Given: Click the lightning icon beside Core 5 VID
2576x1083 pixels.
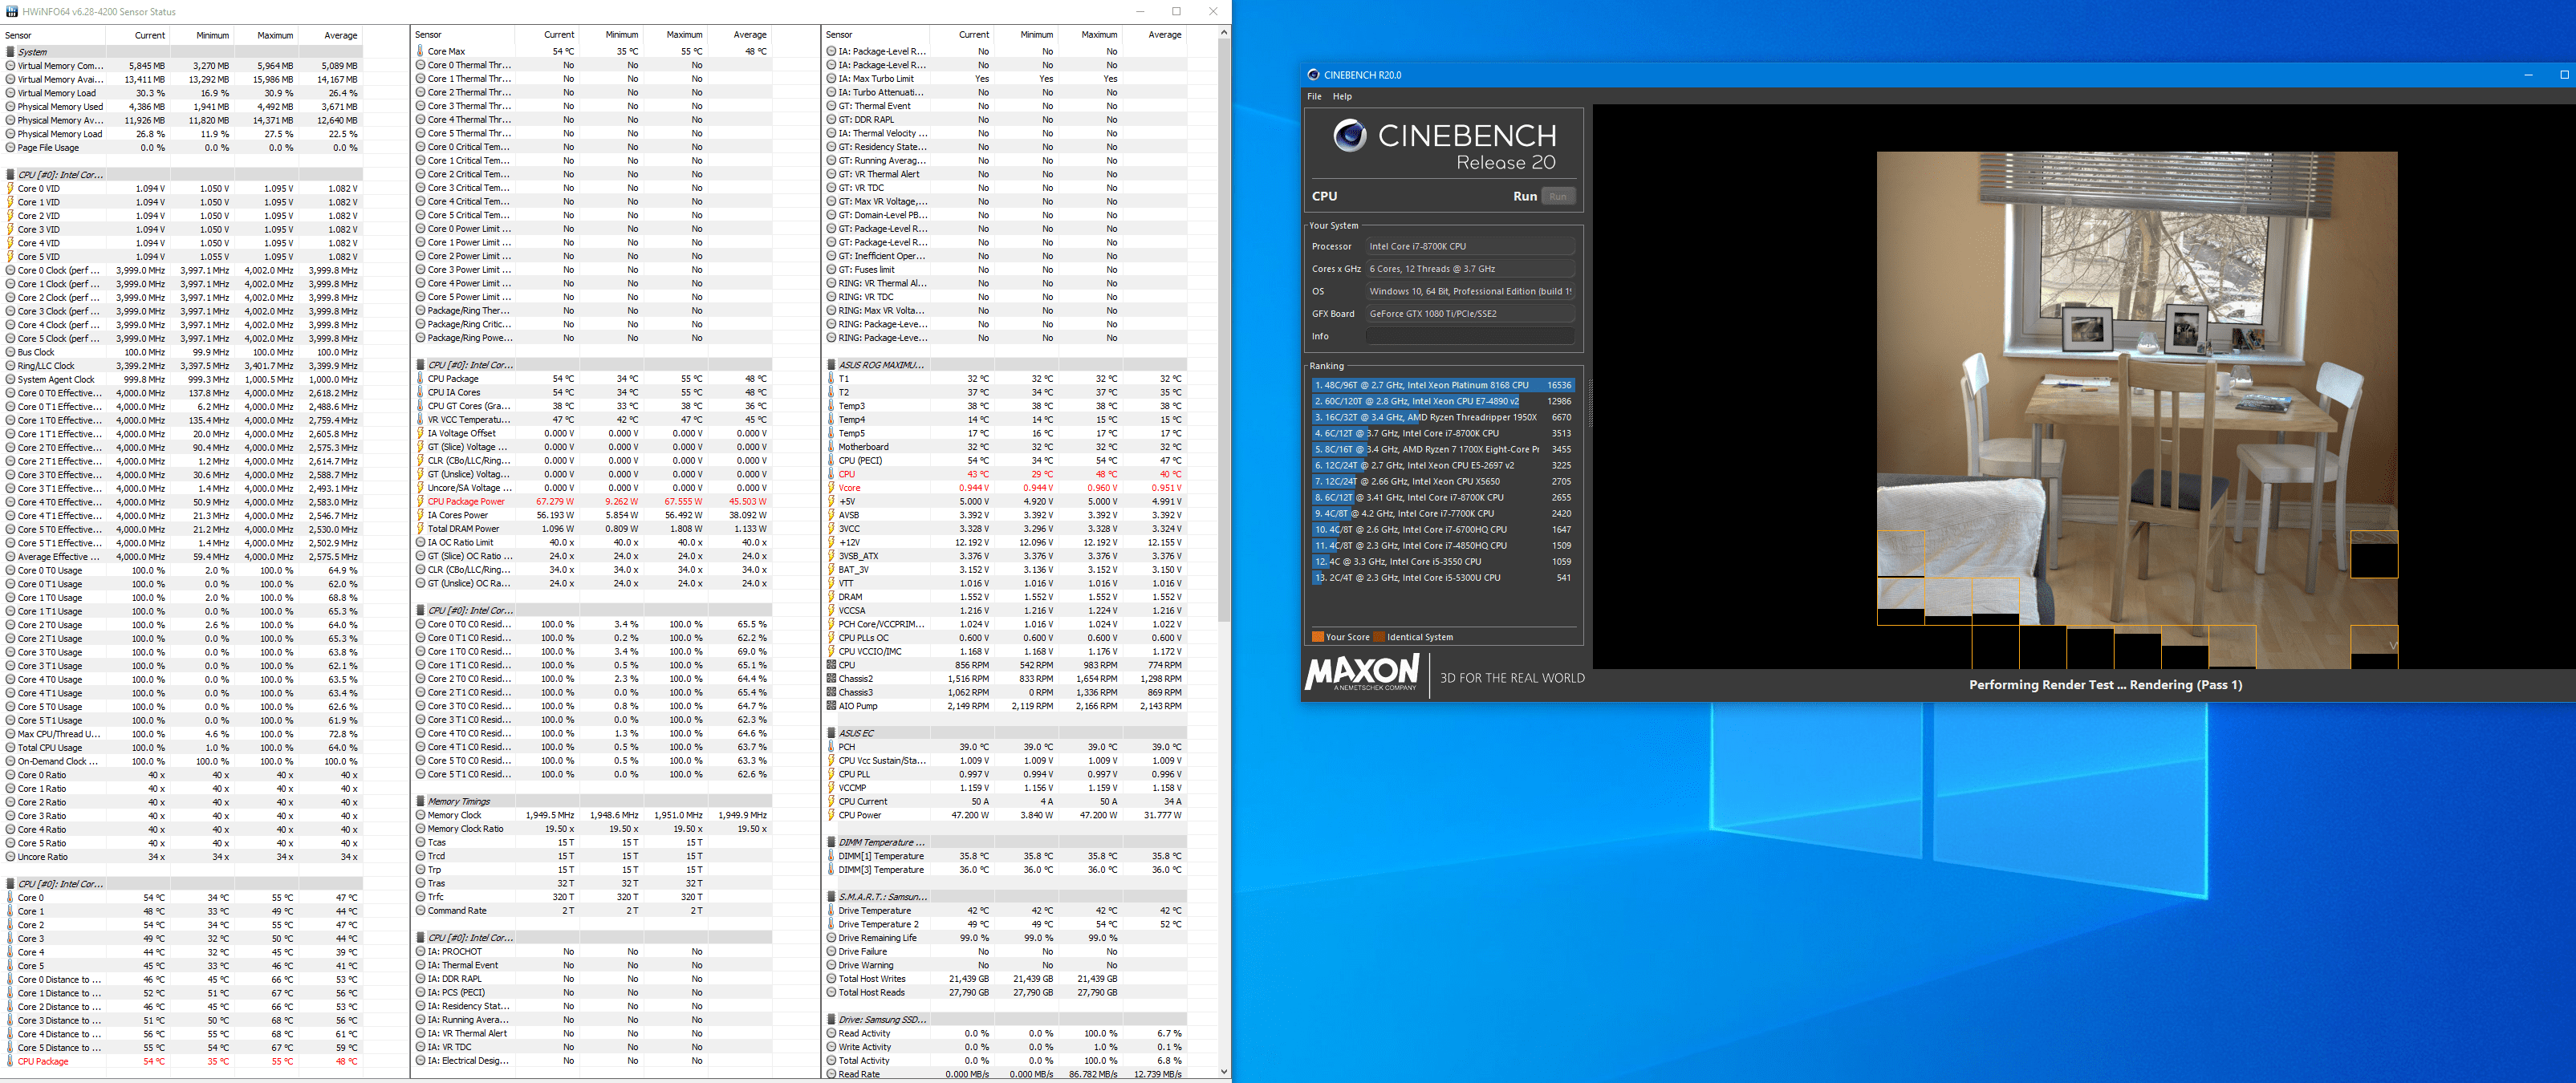Looking at the screenshot, I should coord(10,257).
